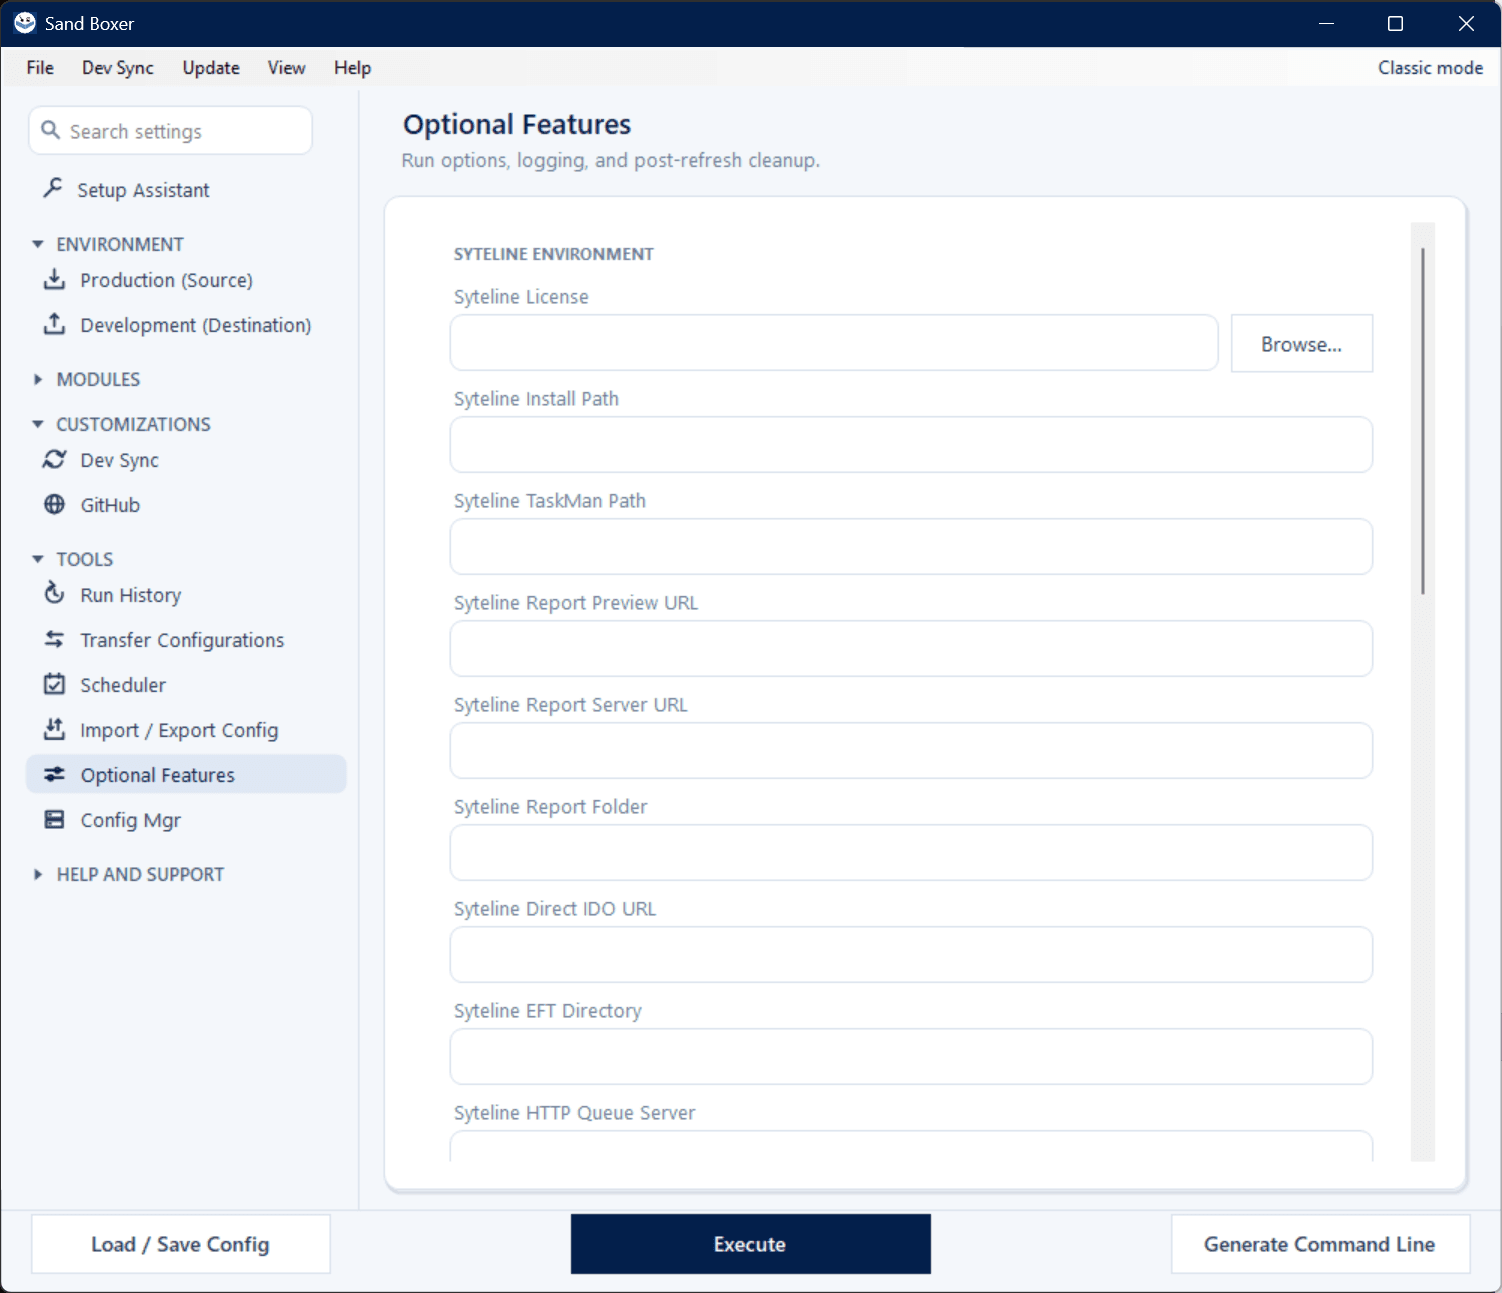Select Optional Features label in sidebar
1502x1293 pixels.
click(158, 775)
